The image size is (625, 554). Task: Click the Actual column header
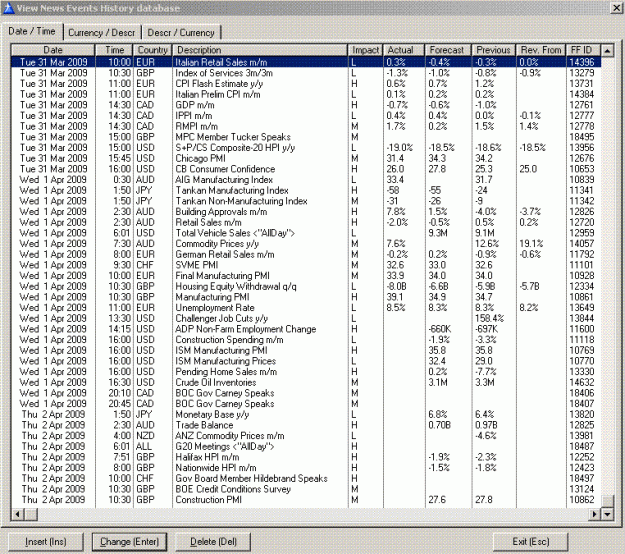(404, 50)
